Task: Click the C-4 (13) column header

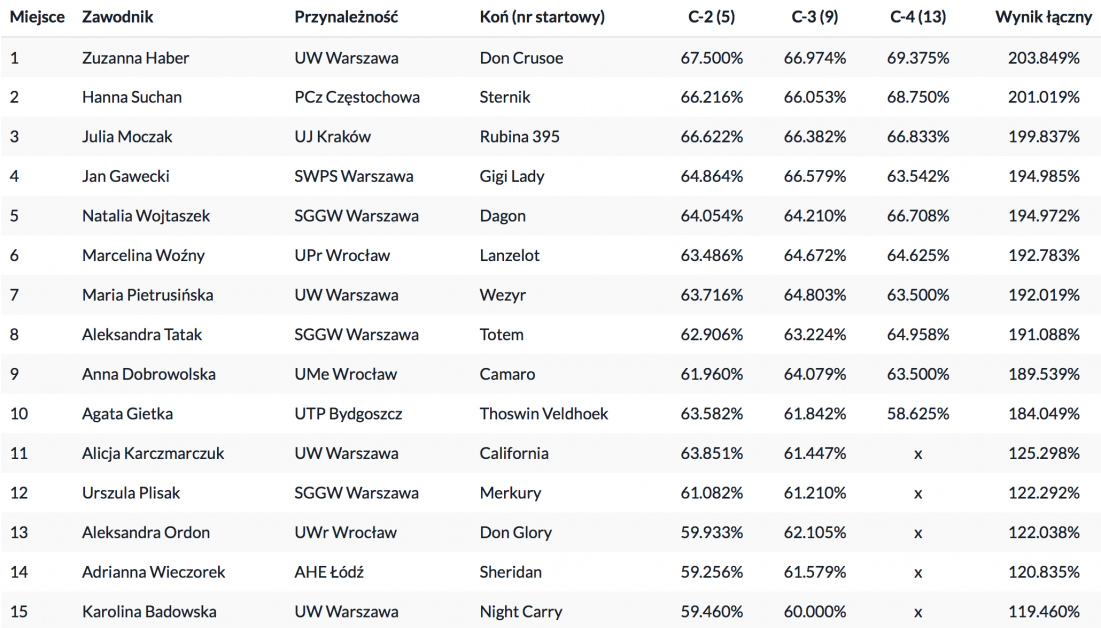Action: 917,18
